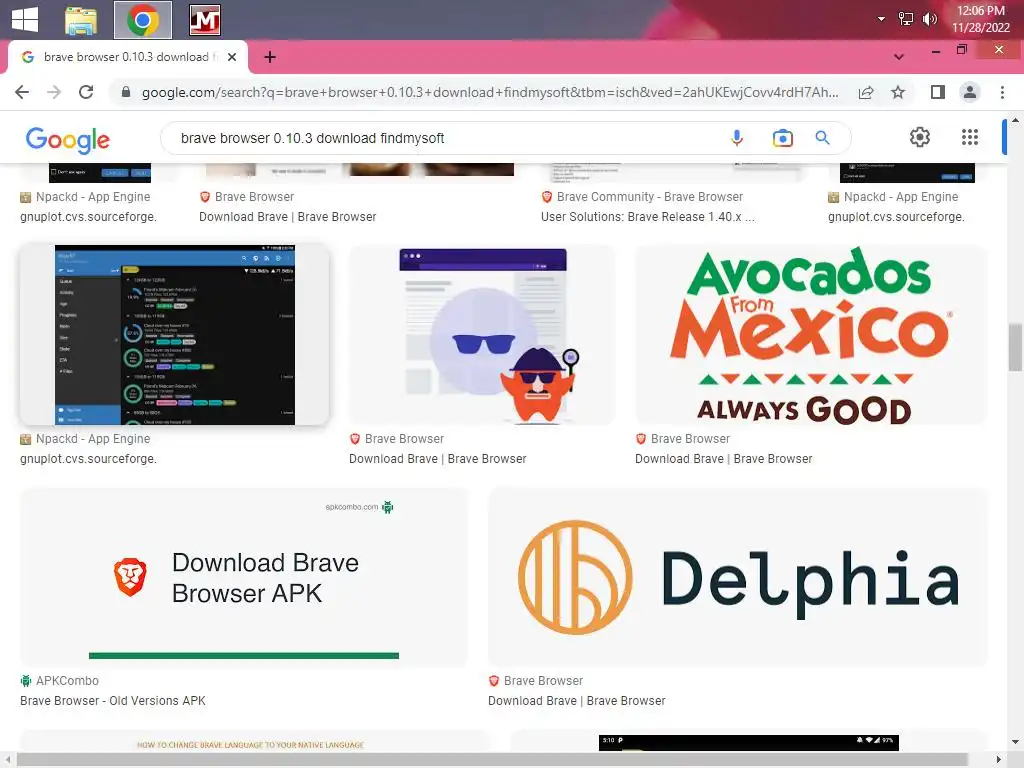Switch to Chrome taskbar icon
Screen dimensions: 1024x768
tap(143, 20)
